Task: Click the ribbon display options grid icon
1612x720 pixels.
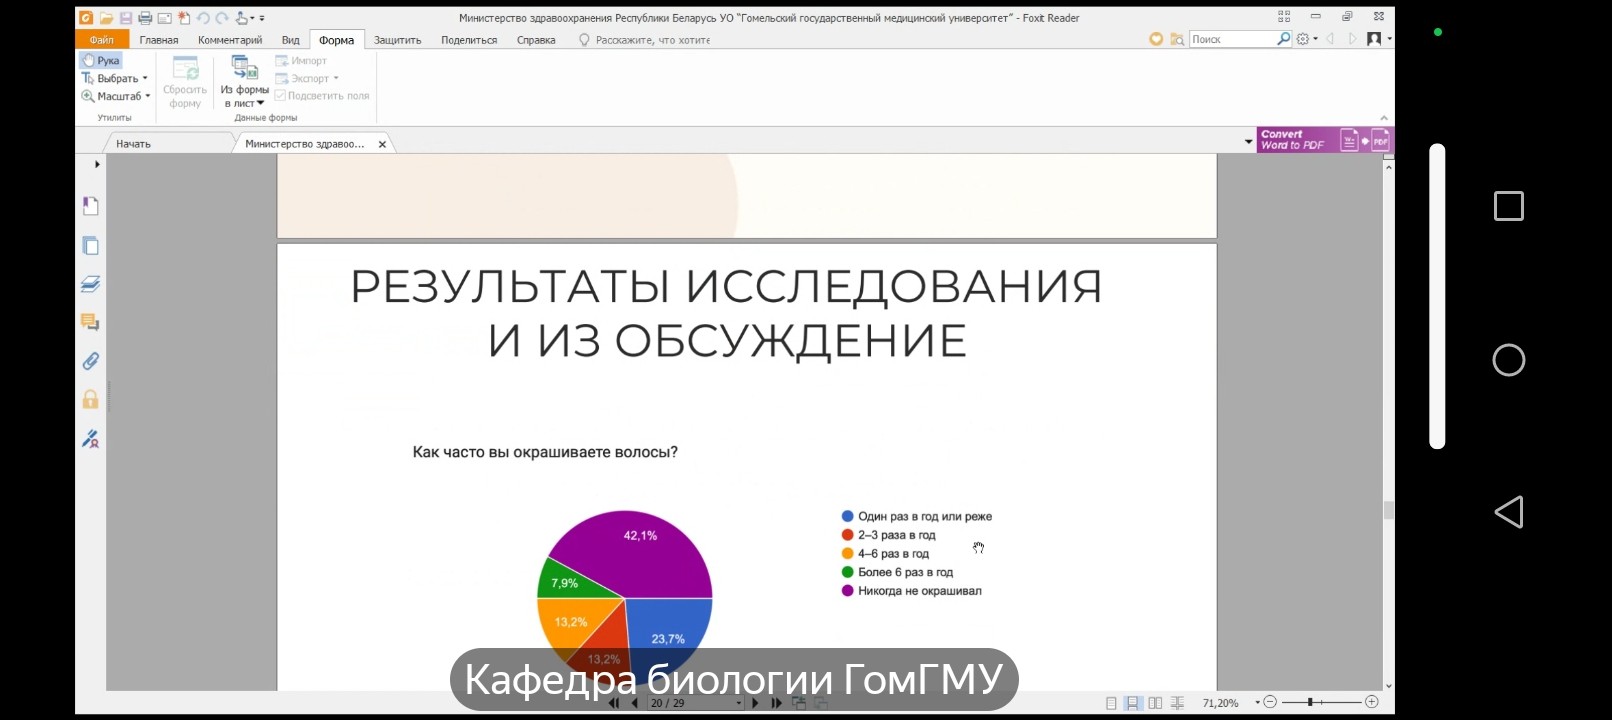Action: coord(1284,17)
